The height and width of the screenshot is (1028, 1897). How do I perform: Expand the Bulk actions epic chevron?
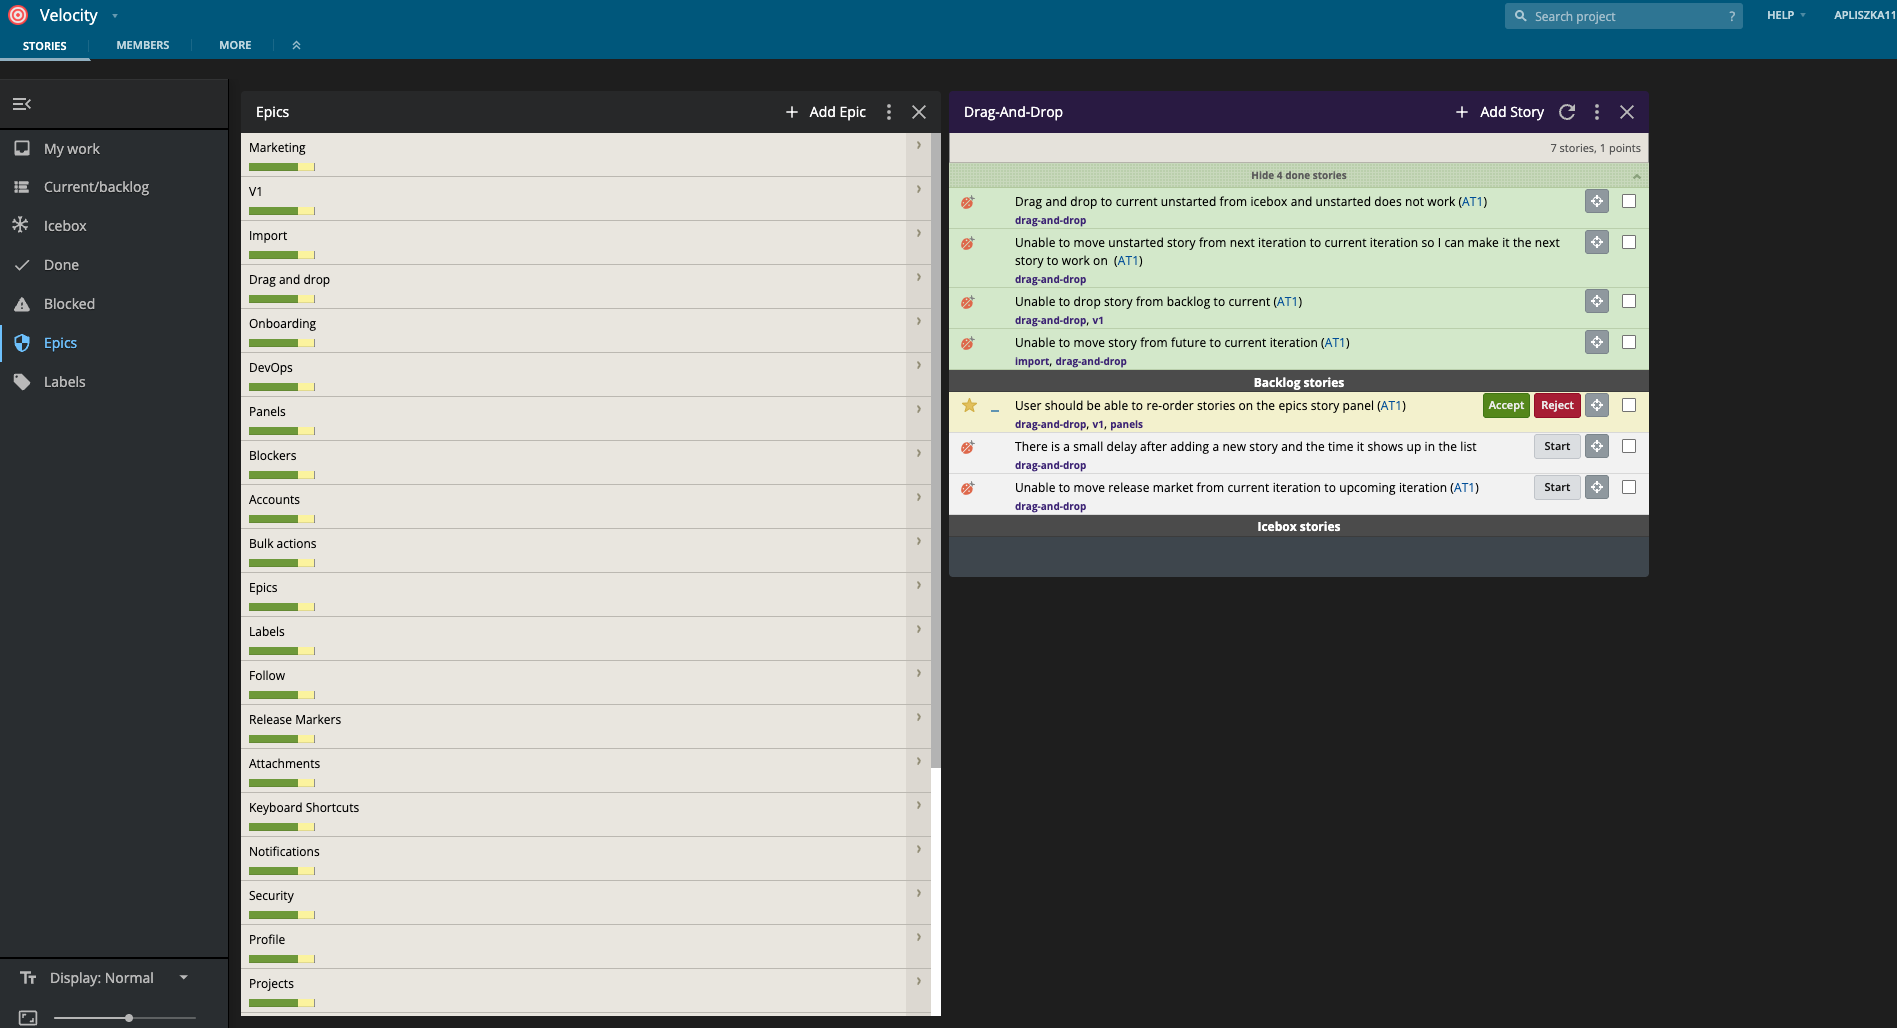pyautogui.click(x=918, y=541)
